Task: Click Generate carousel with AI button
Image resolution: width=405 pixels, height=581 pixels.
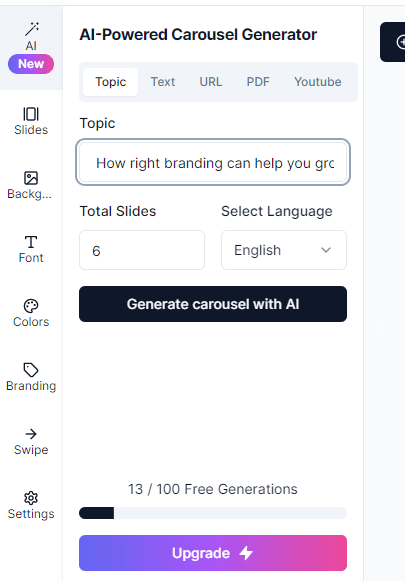Action: pyautogui.click(x=213, y=304)
